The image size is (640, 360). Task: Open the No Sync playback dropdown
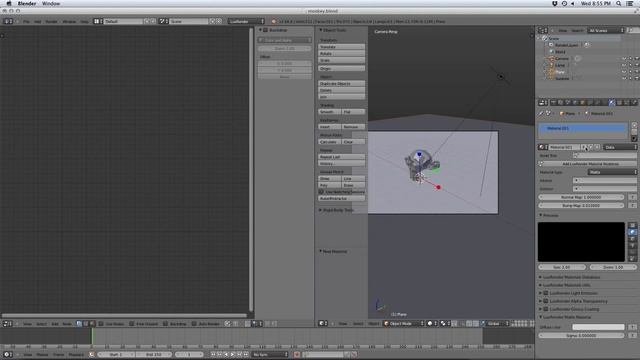coord(270,354)
